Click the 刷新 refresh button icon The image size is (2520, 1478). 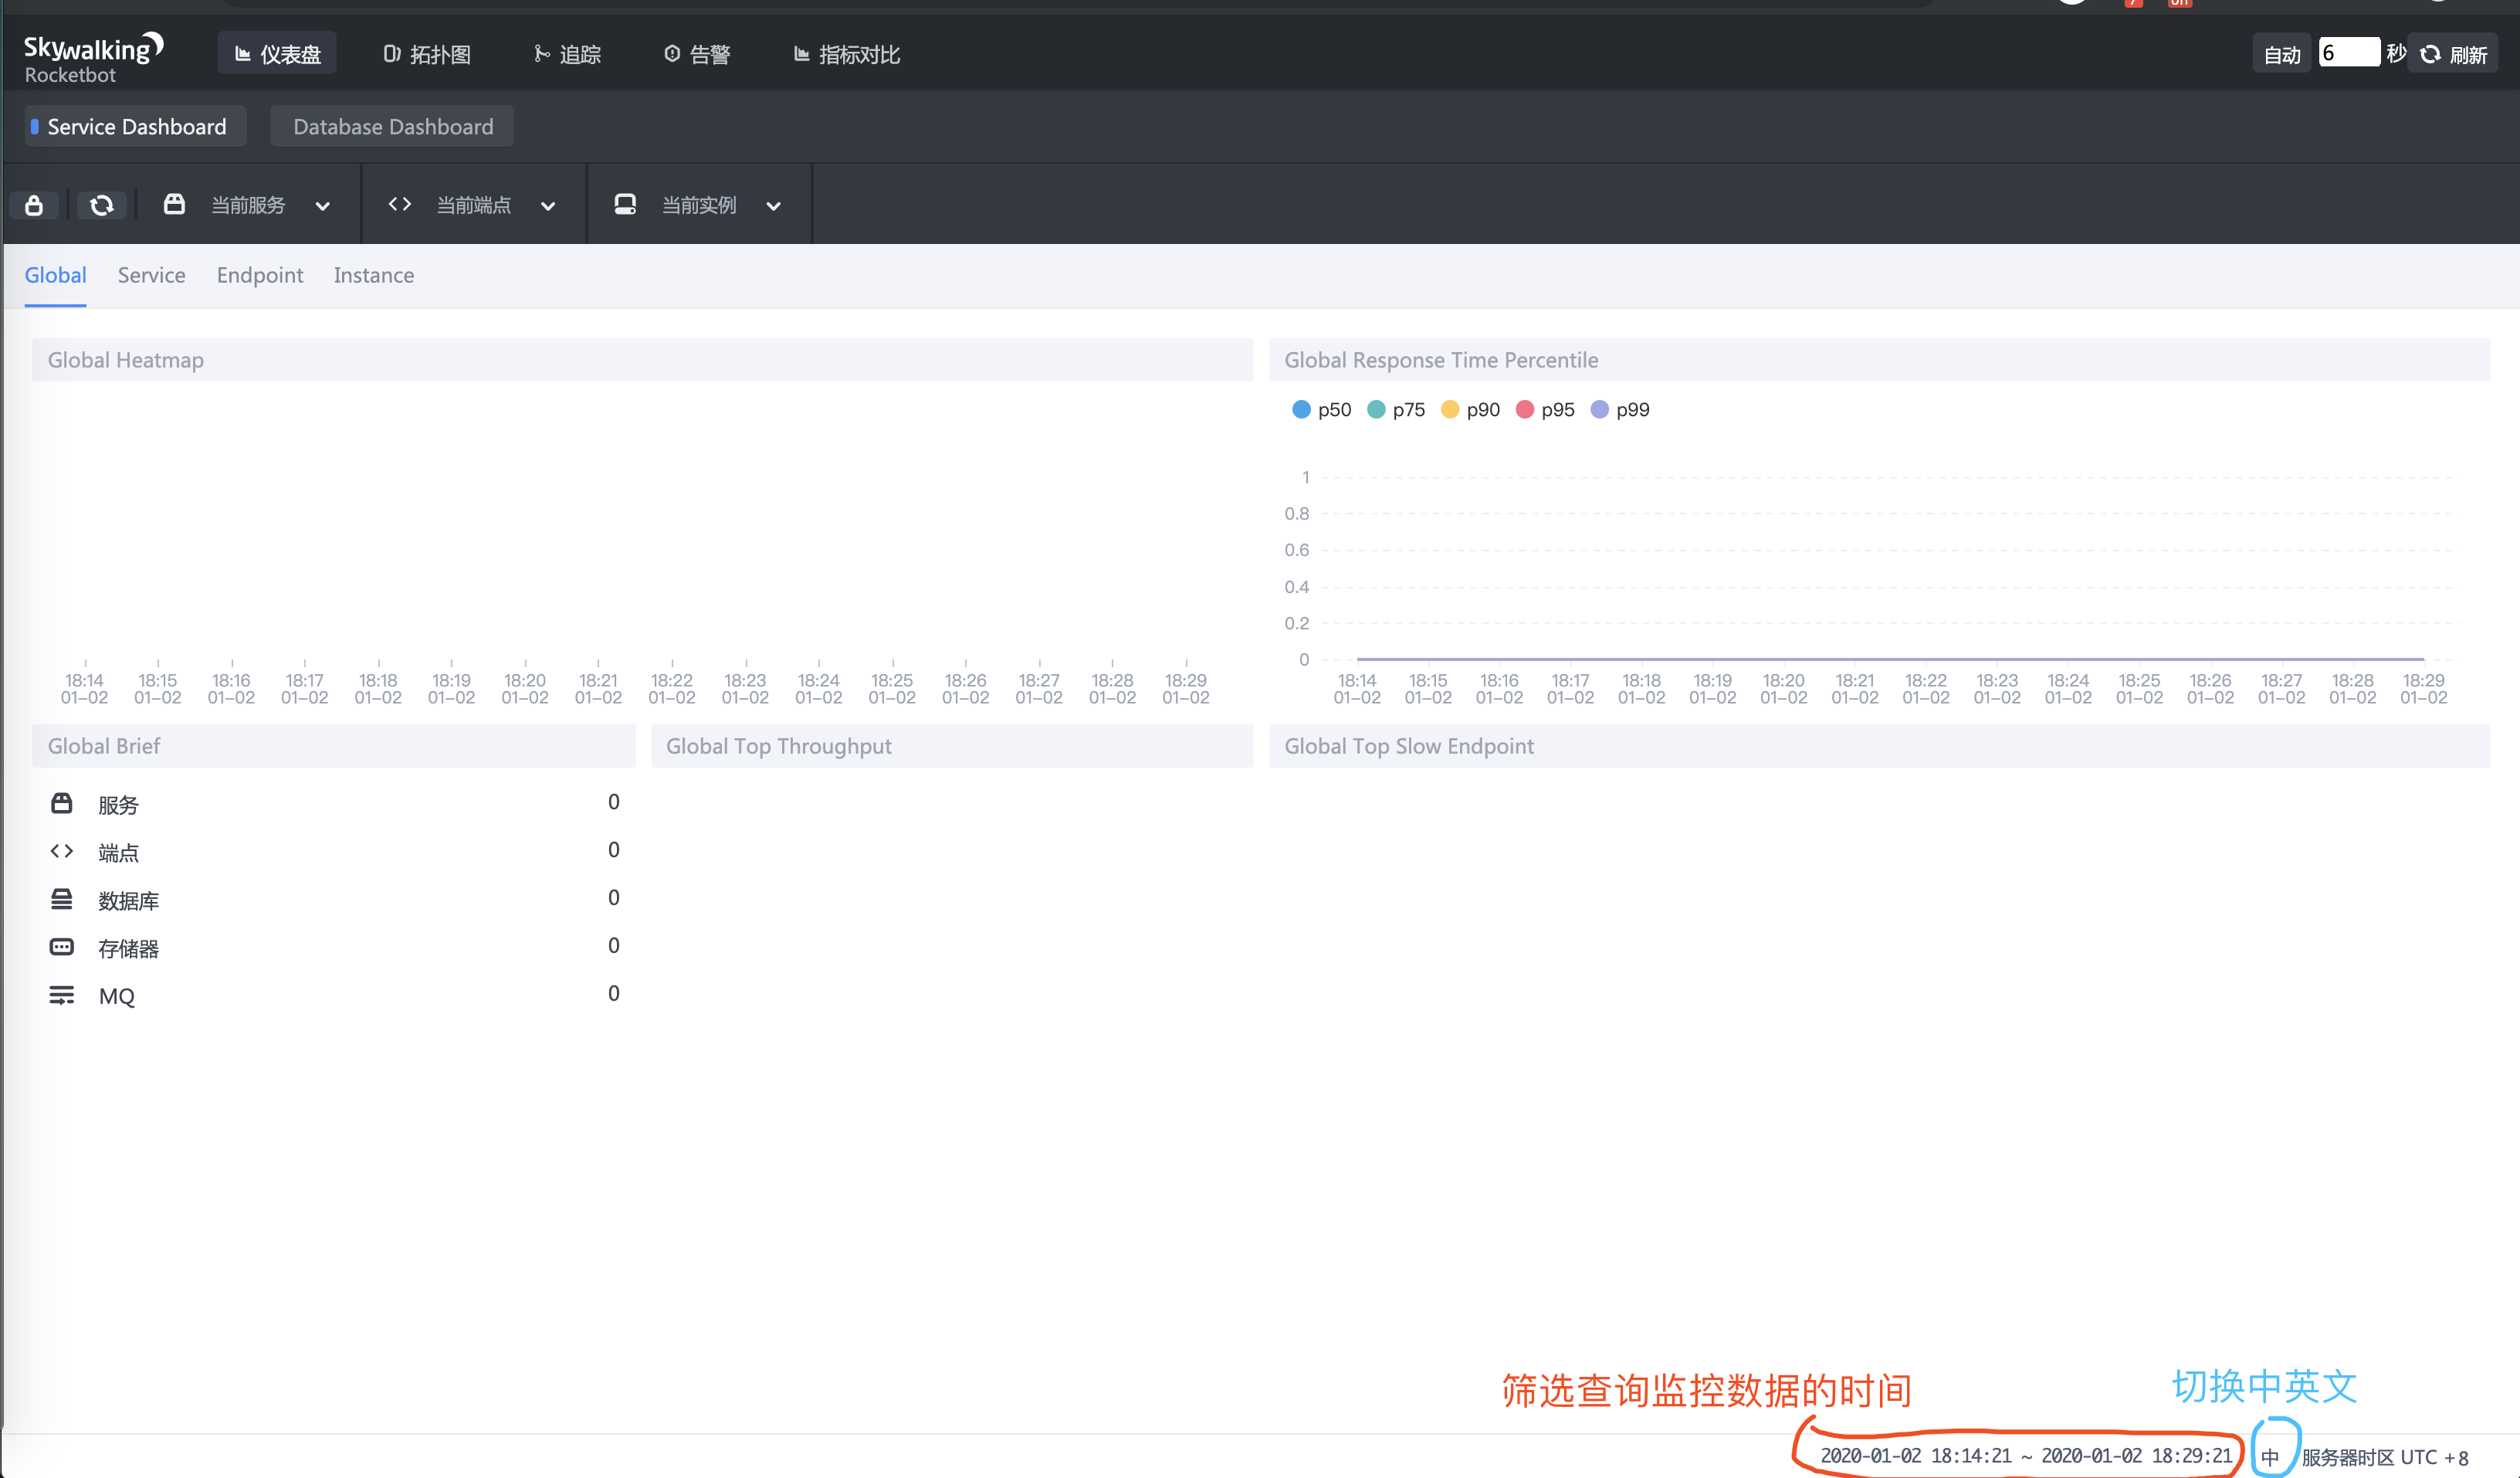[x=2432, y=54]
